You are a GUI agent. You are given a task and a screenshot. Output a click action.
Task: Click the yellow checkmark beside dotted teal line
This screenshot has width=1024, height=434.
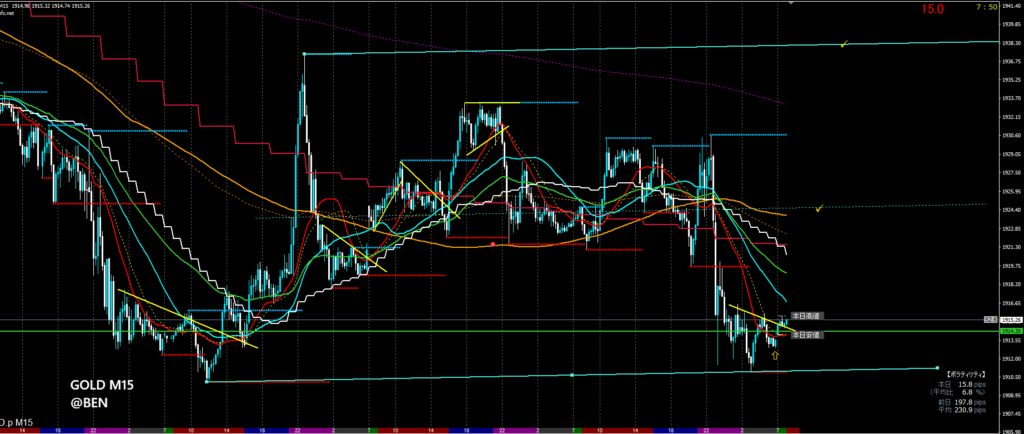pos(819,209)
